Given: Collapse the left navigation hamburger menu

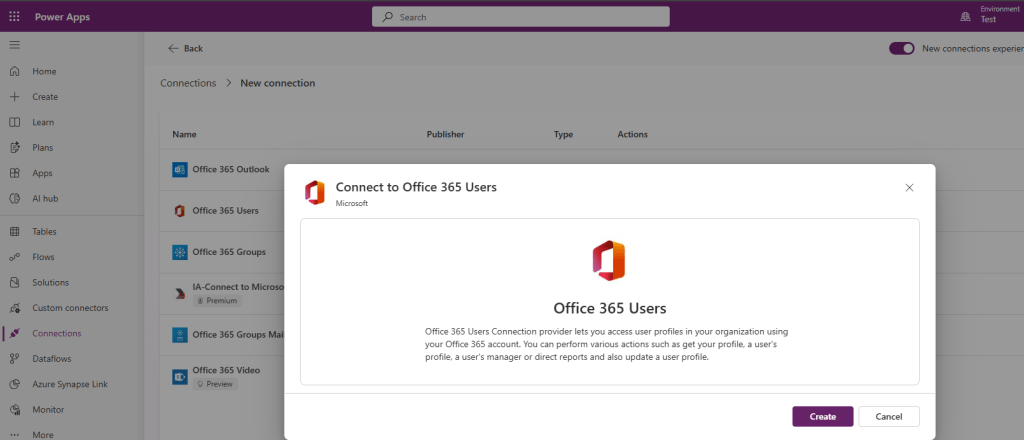Looking at the screenshot, I should (14, 46).
